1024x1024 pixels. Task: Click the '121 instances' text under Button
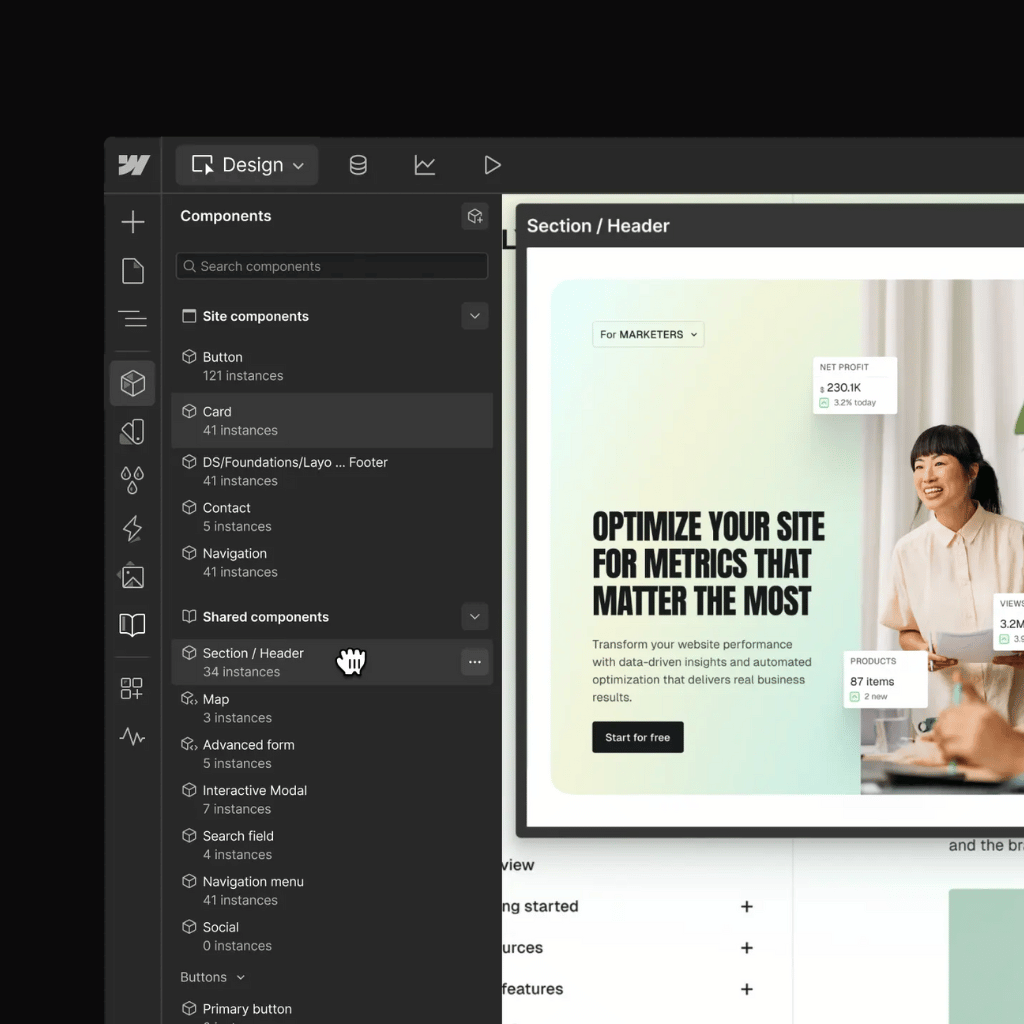(243, 376)
